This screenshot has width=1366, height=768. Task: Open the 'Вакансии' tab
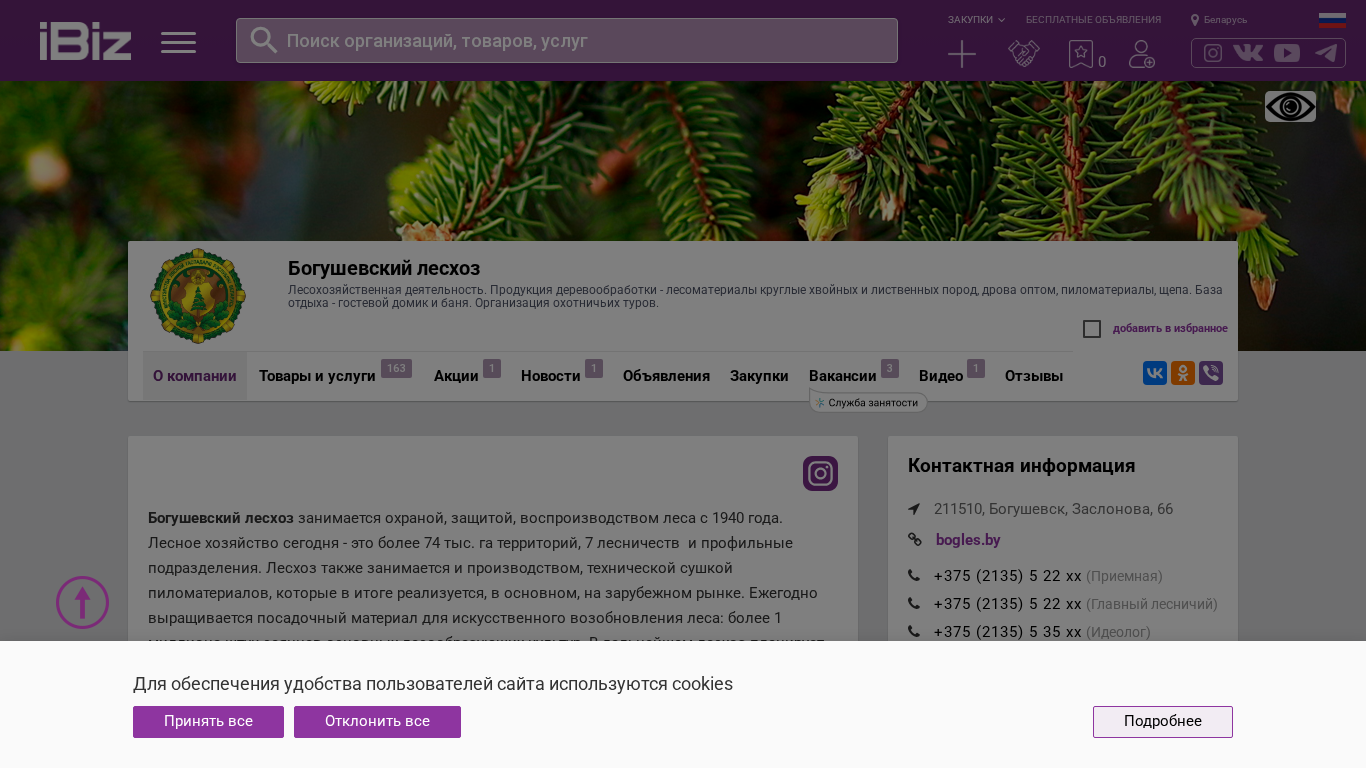point(842,376)
